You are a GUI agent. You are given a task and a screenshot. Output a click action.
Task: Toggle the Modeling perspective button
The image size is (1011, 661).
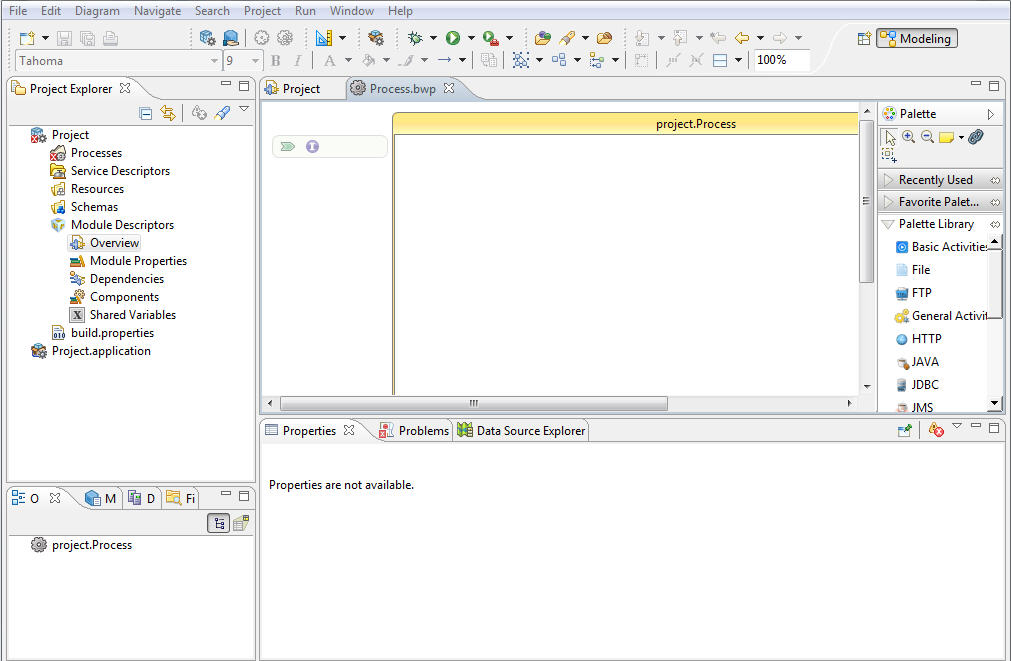pos(917,38)
